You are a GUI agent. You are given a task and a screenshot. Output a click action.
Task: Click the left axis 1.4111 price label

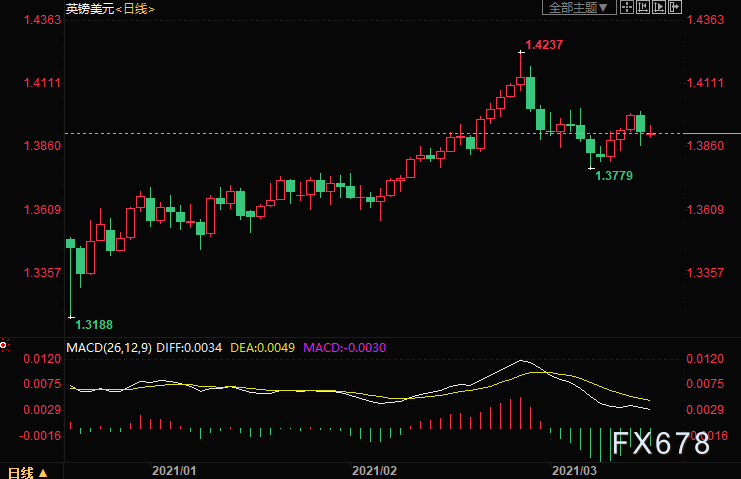click(43, 83)
